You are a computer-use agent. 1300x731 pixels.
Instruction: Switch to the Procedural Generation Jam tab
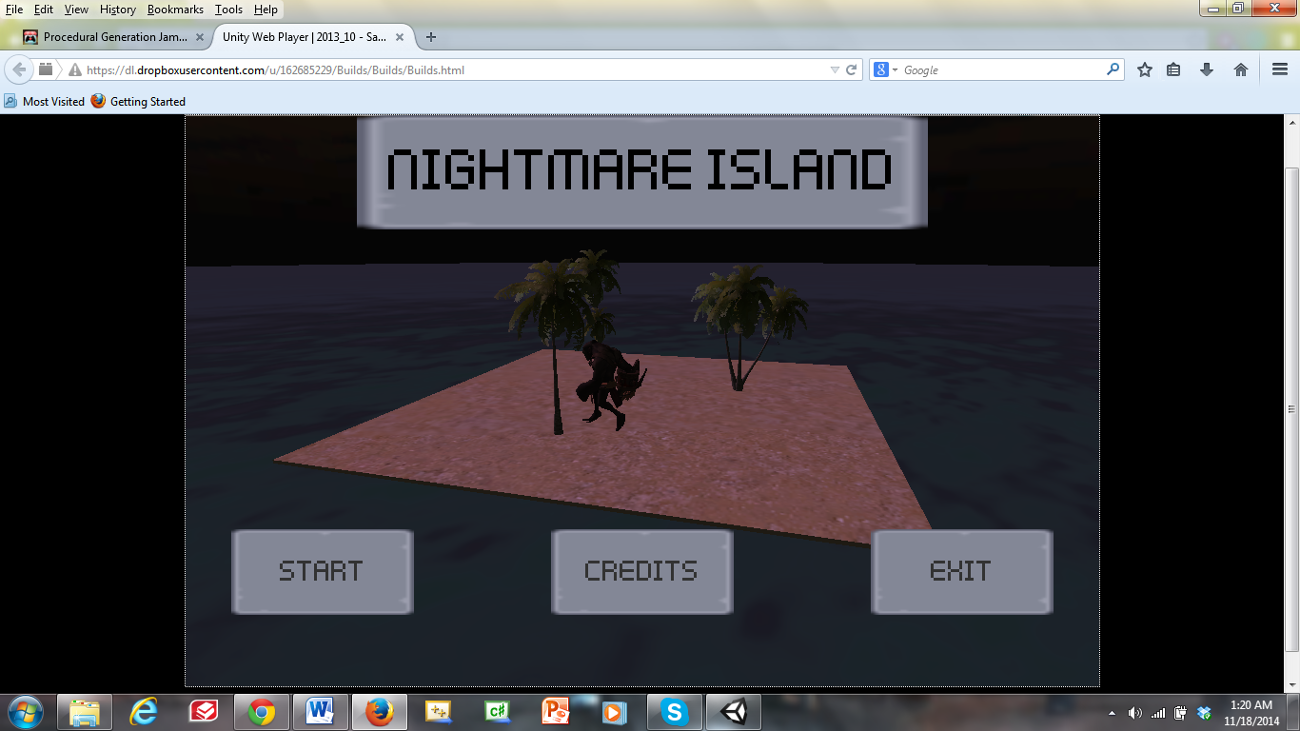(x=110, y=36)
